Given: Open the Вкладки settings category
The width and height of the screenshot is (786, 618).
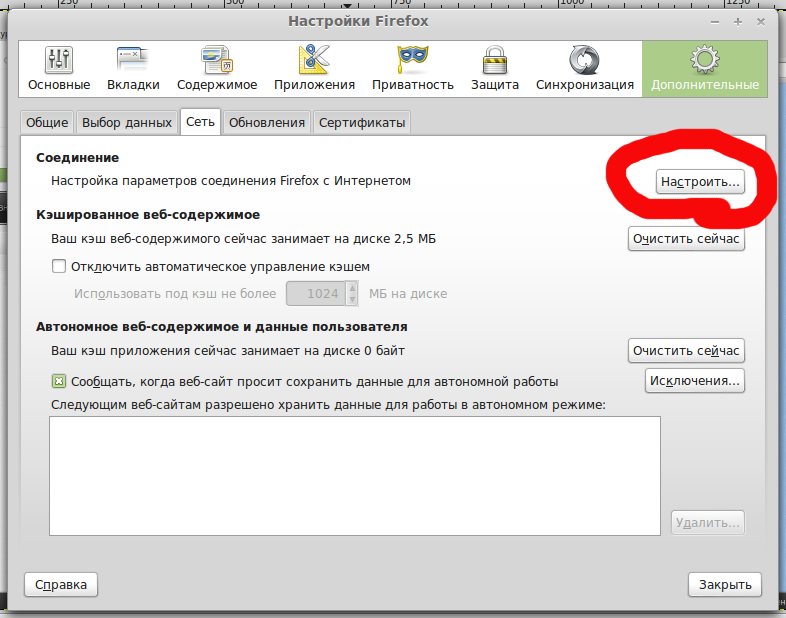Looking at the screenshot, I should pos(133,68).
